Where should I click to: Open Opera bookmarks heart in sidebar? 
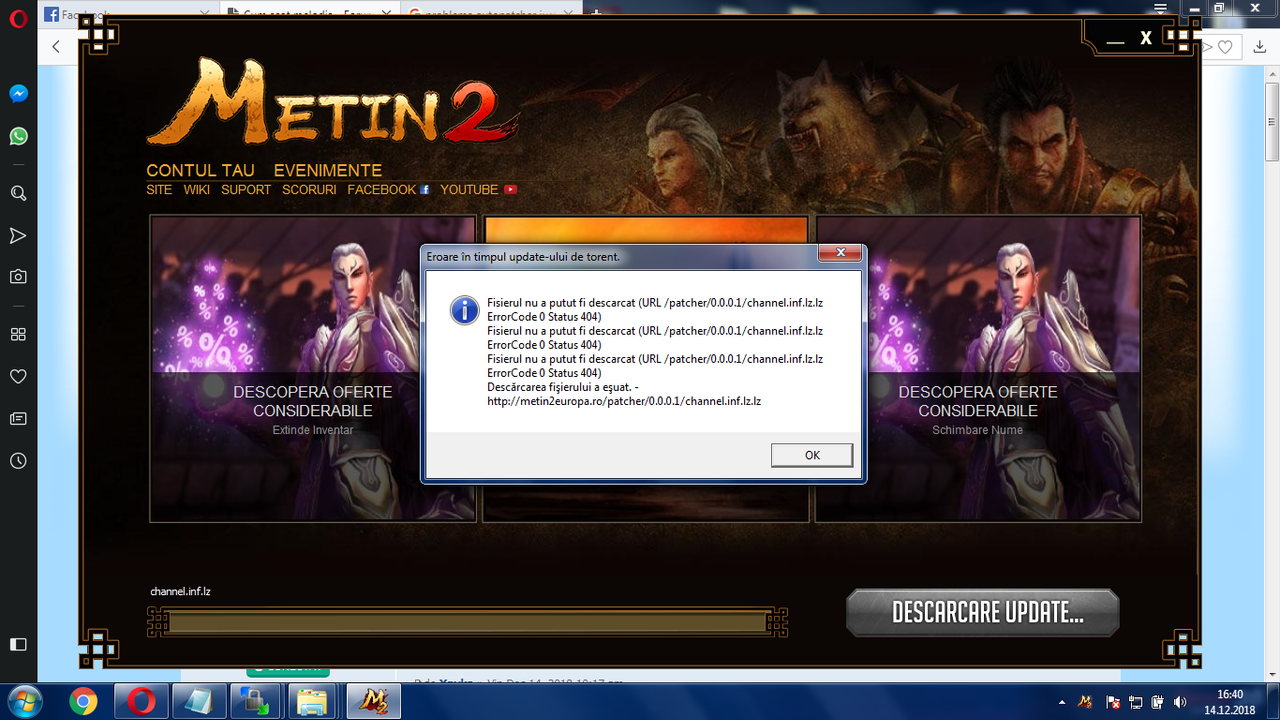point(18,376)
